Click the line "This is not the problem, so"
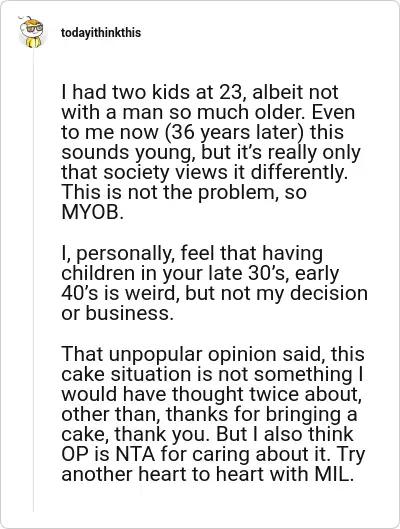The width and height of the screenshot is (400, 529). tap(184, 192)
